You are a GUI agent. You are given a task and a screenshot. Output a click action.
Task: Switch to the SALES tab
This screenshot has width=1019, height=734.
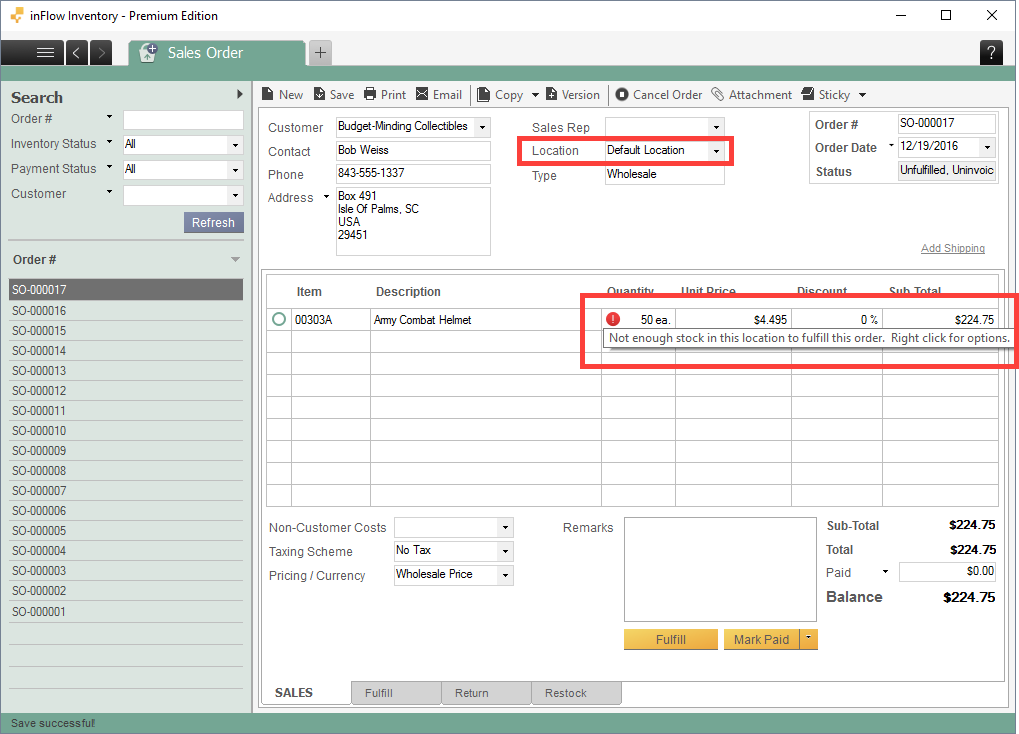[x=294, y=693]
